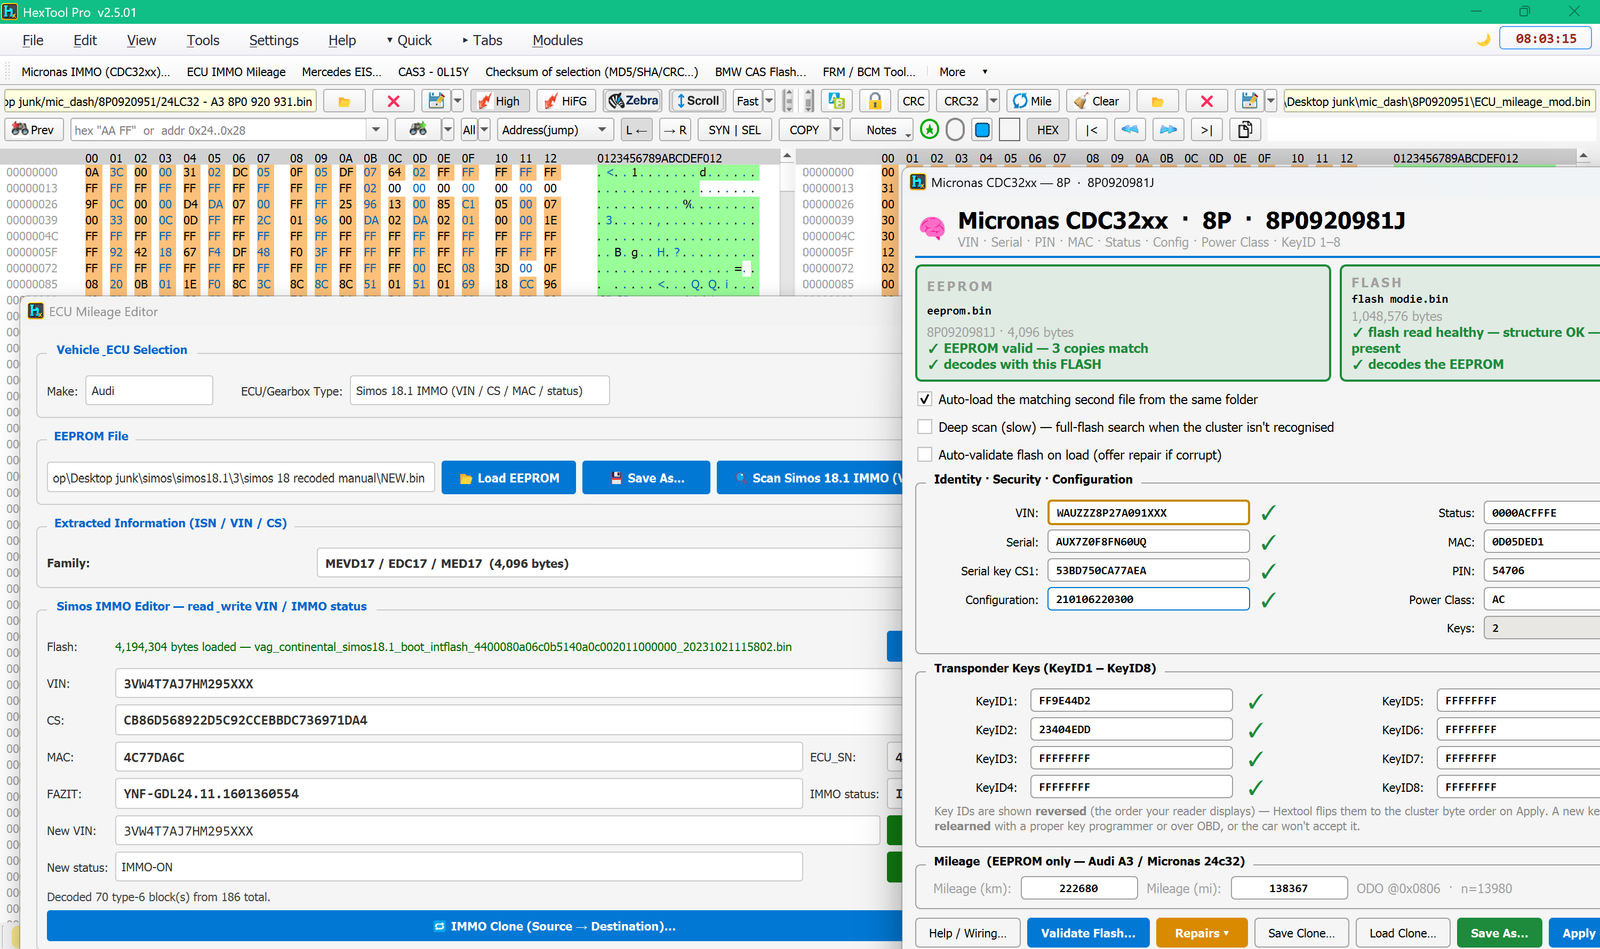Toggle HEX display mode
Screen dimensions: 1600x949
(1048, 130)
